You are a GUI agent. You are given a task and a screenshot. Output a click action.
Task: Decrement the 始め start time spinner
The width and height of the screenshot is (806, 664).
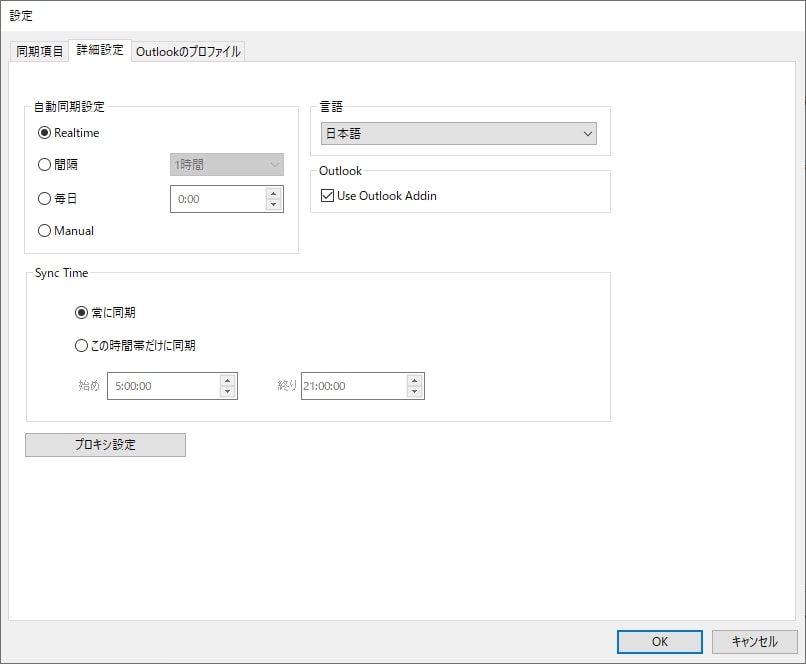228,392
